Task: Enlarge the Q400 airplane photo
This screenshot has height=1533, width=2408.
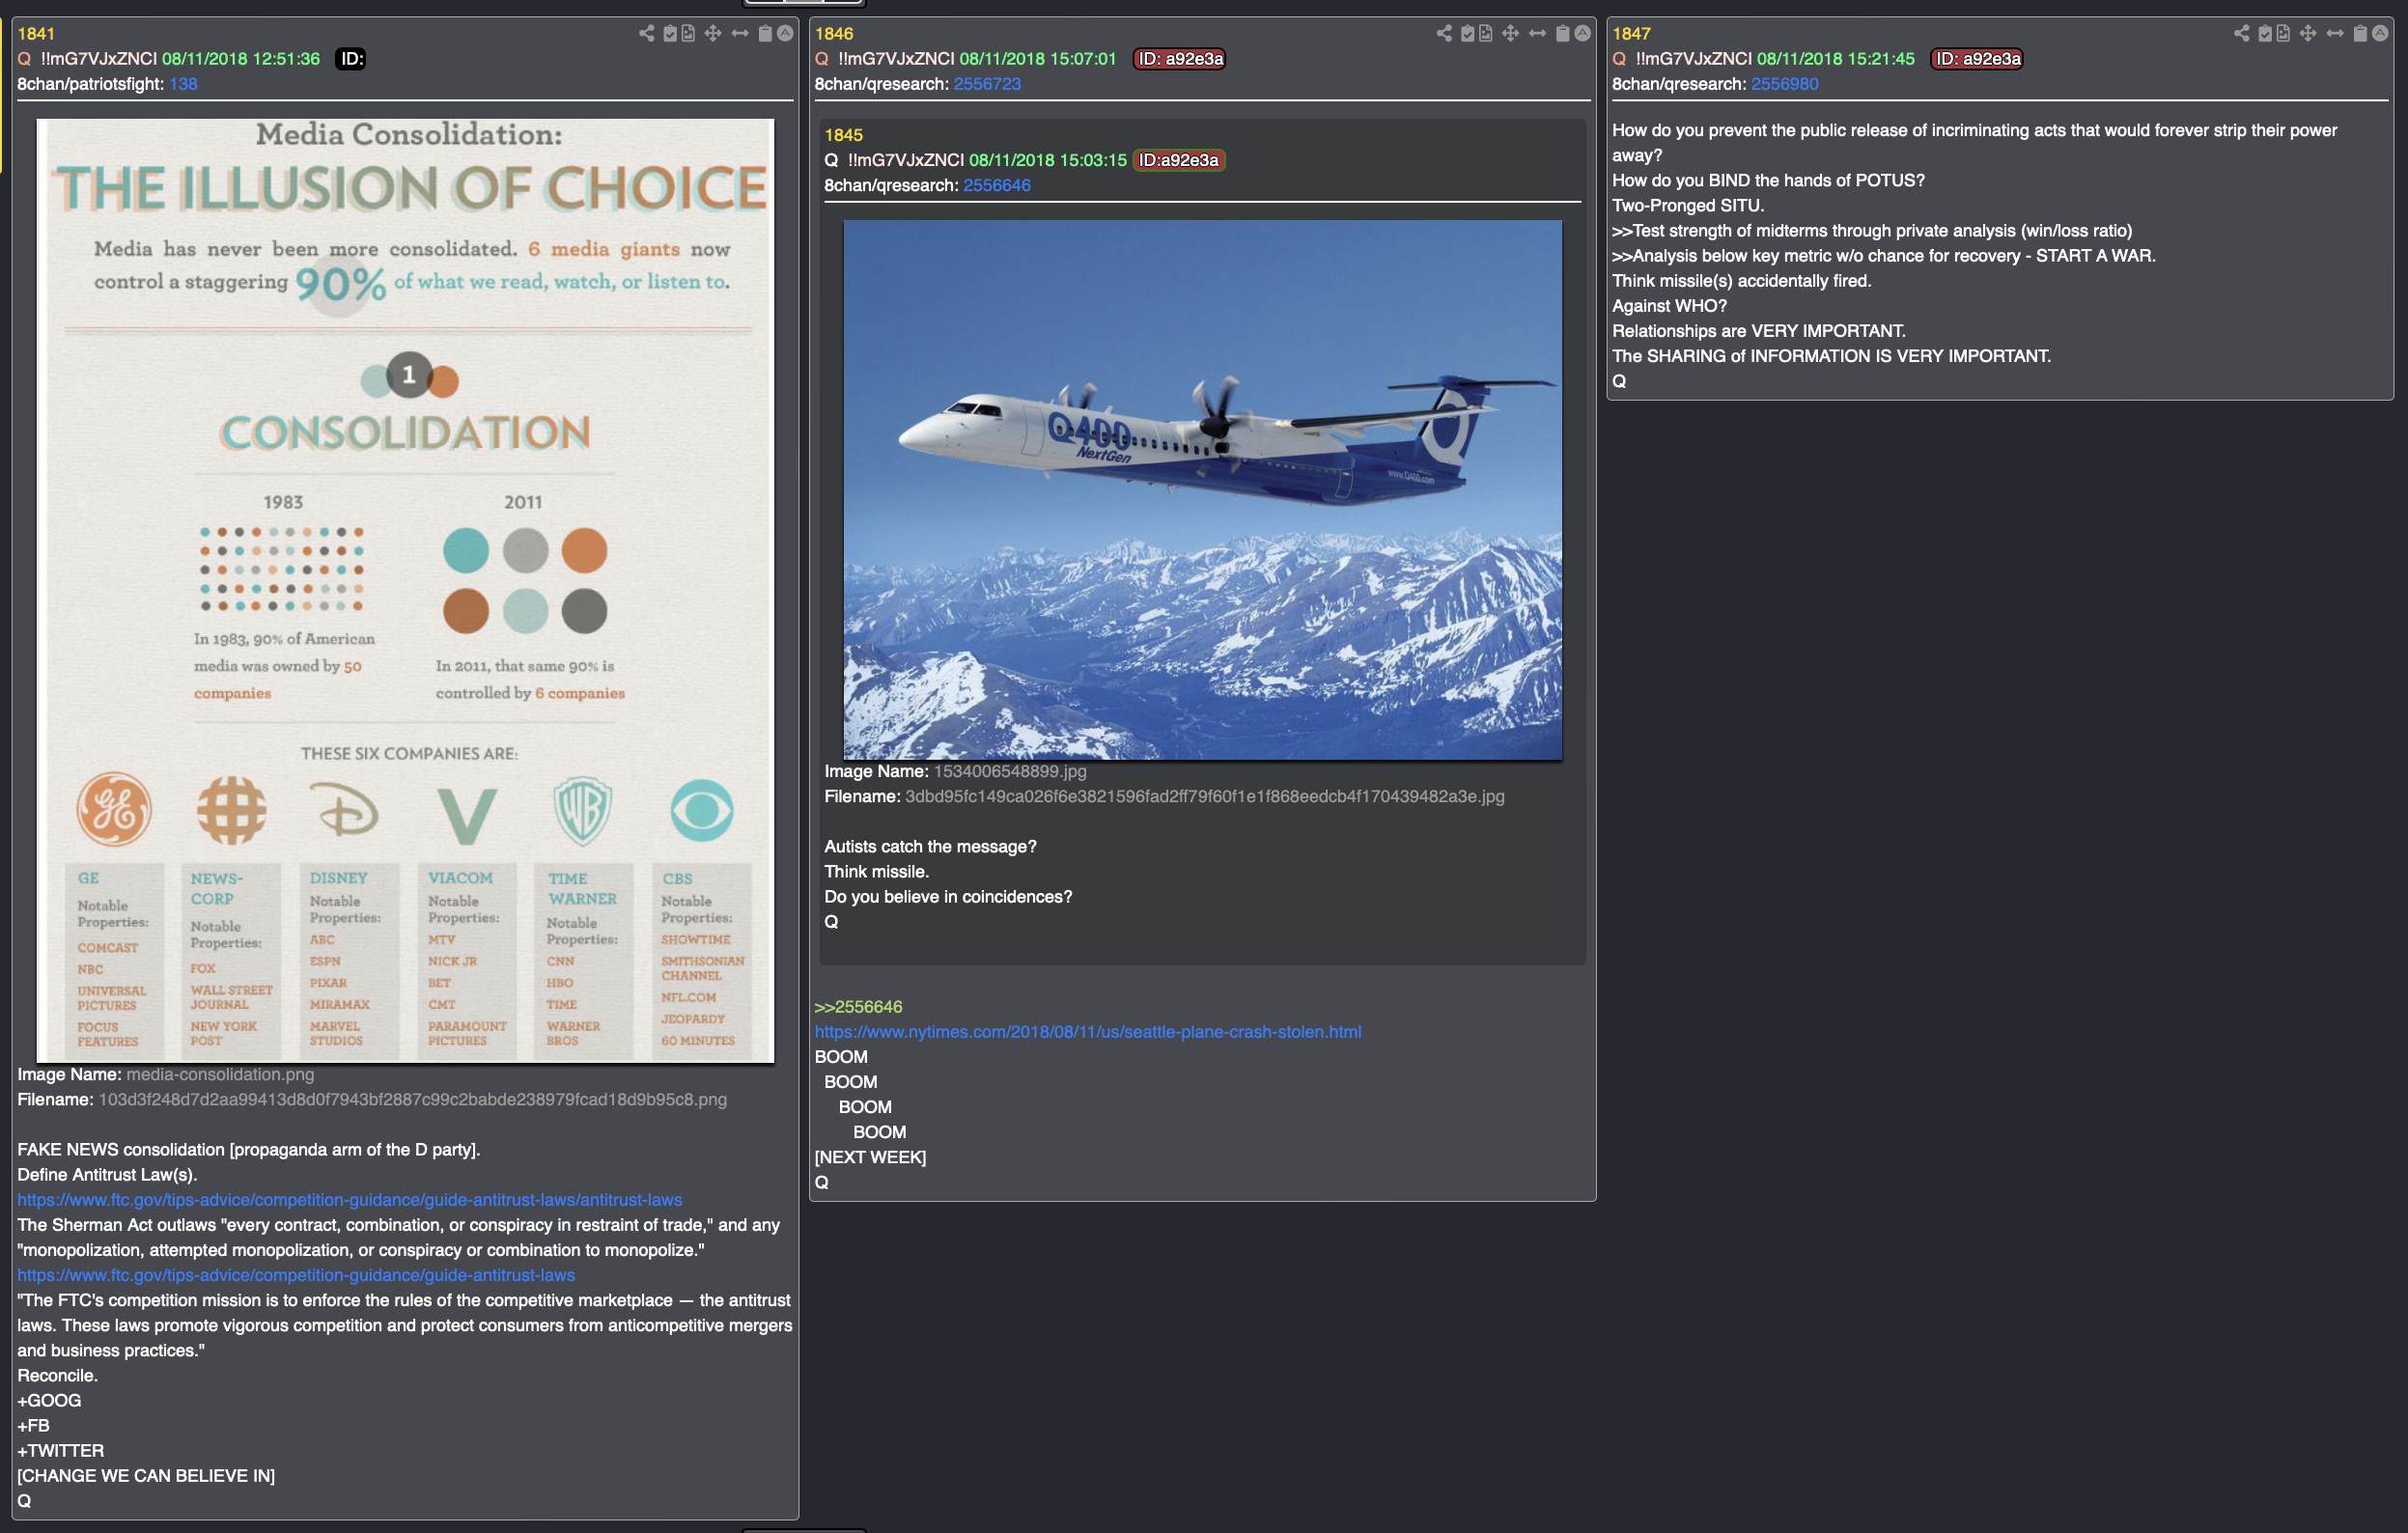Action: pos(1203,490)
